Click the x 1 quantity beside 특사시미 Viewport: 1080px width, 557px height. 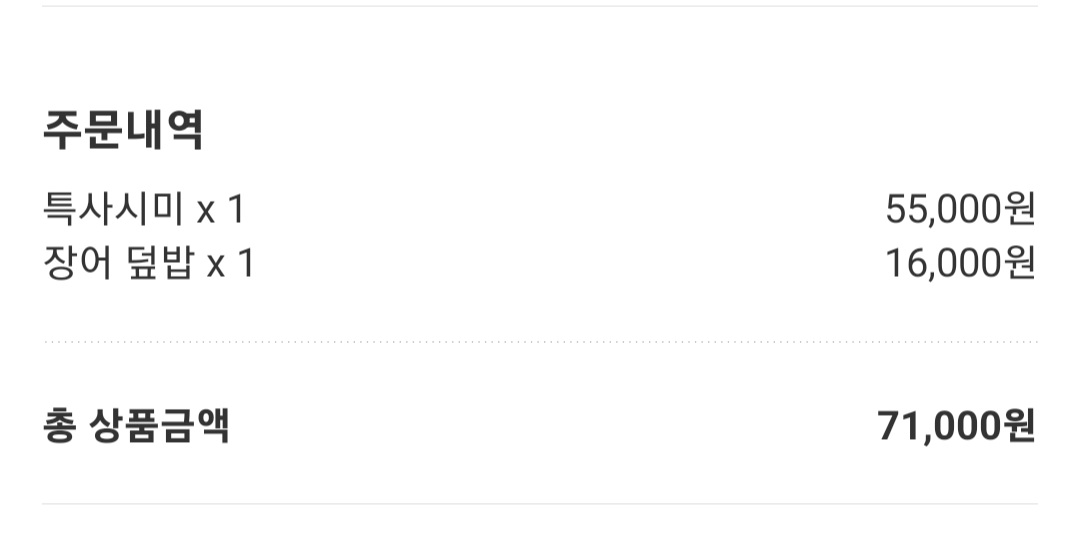220,209
